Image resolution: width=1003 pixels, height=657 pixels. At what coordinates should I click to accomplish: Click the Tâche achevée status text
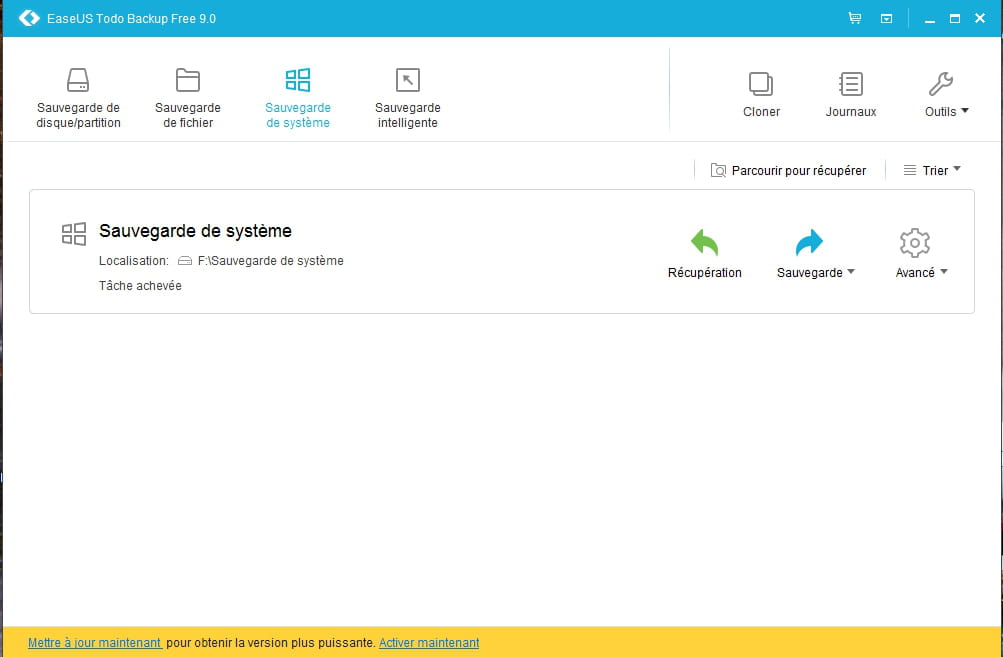tap(140, 285)
